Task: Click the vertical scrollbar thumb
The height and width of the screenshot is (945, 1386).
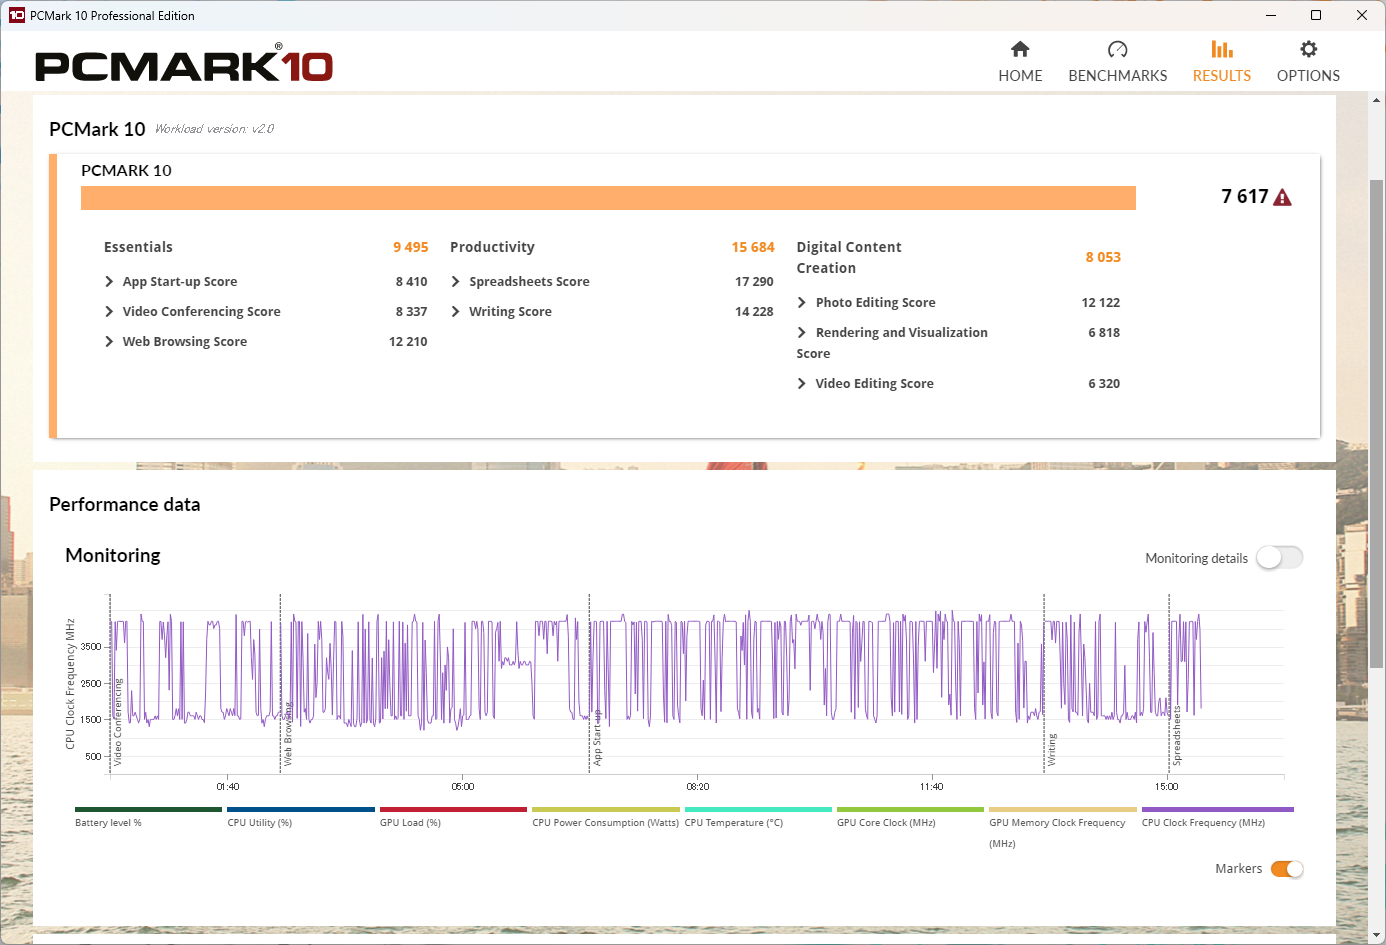Action: click(x=1377, y=420)
